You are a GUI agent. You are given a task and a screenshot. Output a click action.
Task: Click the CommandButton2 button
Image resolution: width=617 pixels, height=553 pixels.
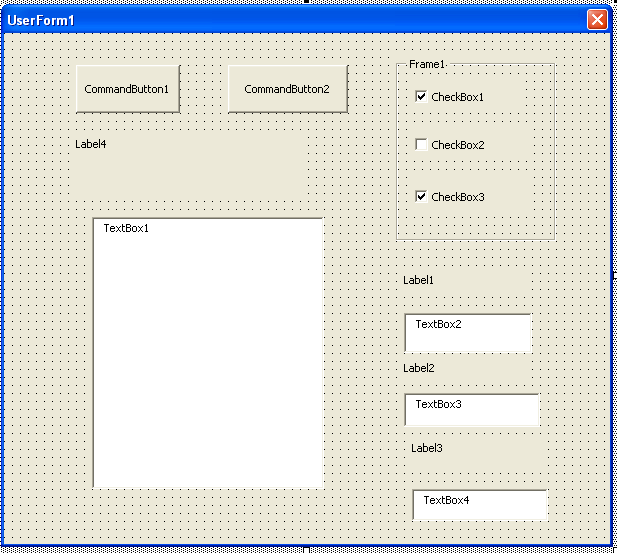[288, 89]
